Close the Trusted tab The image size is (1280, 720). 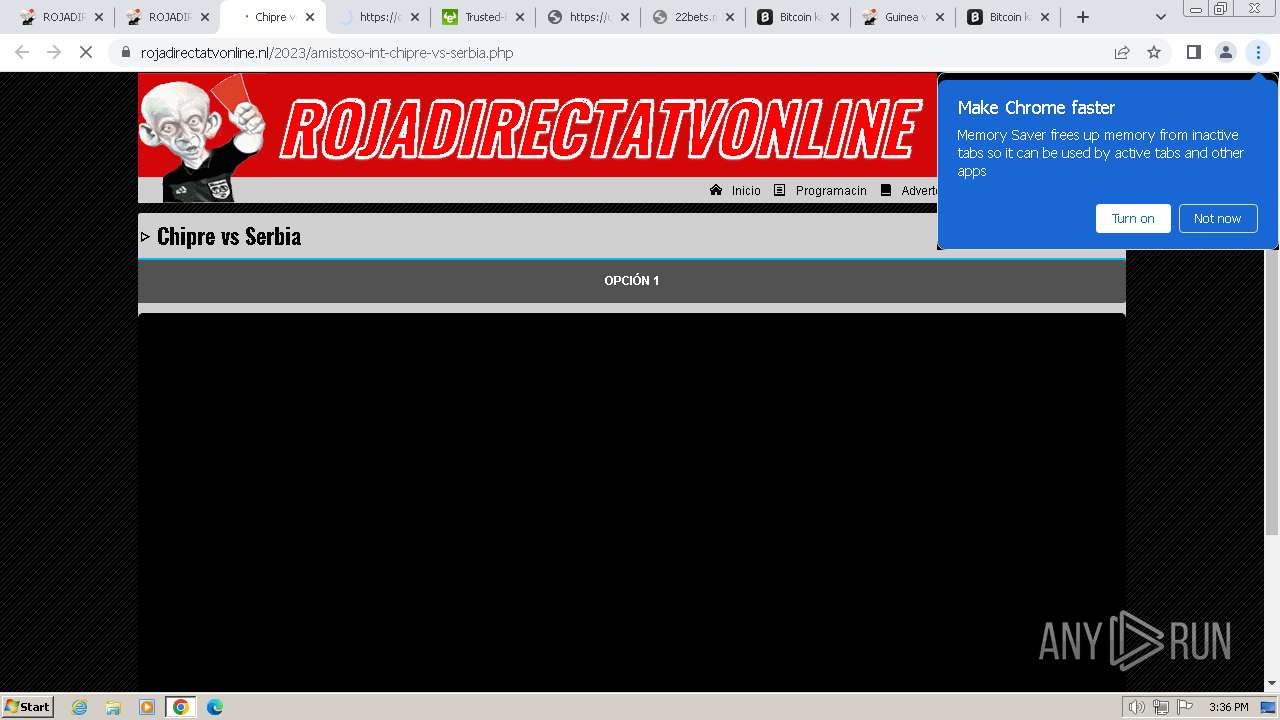(x=520, y=17)
